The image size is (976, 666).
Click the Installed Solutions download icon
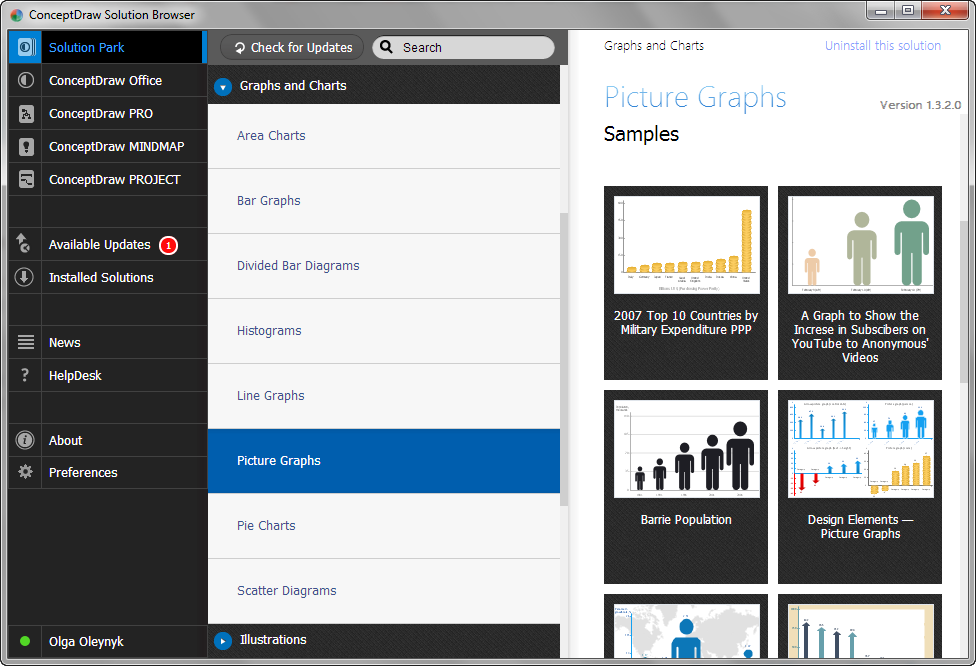click(x=24, y=277)
